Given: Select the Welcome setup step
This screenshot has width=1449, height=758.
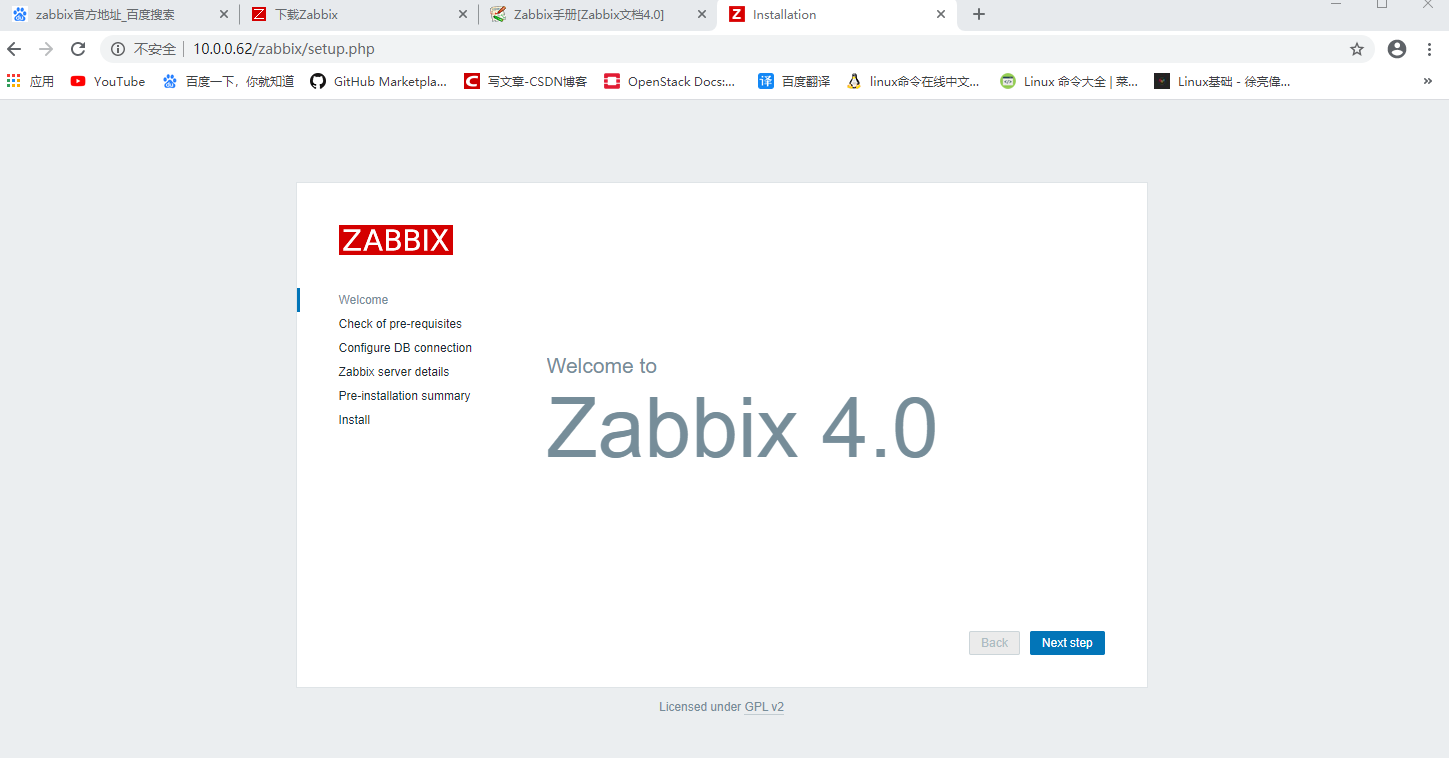Looking at the screenshot, I should point(364,300).
